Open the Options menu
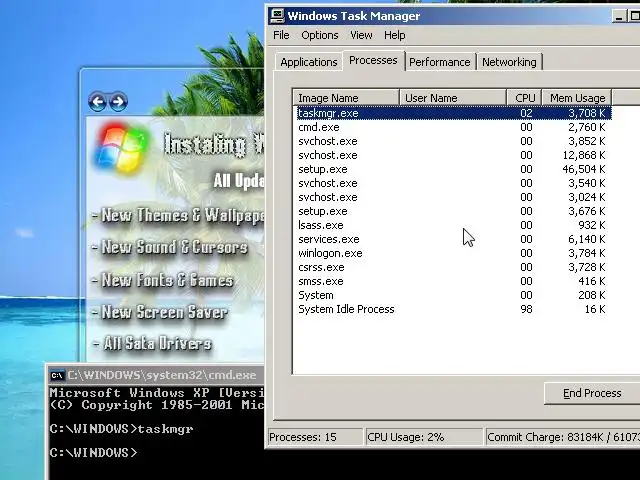Viewport: 640px width, 480px height. click(x=320, y=35)
